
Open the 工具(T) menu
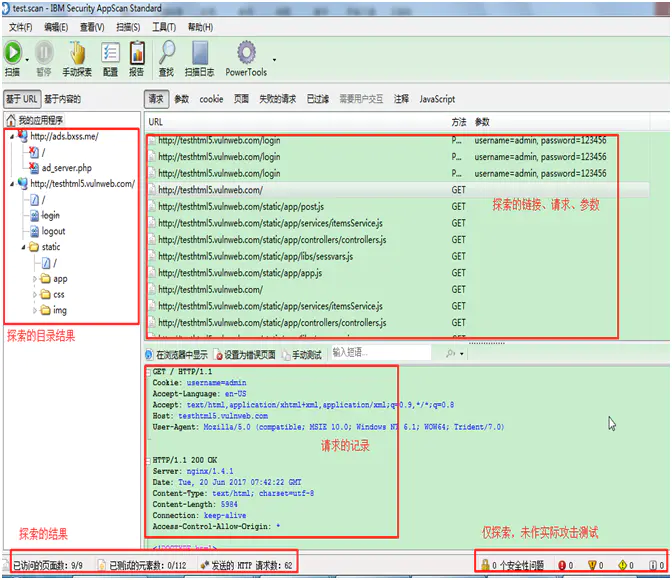[x=164, y=27]
